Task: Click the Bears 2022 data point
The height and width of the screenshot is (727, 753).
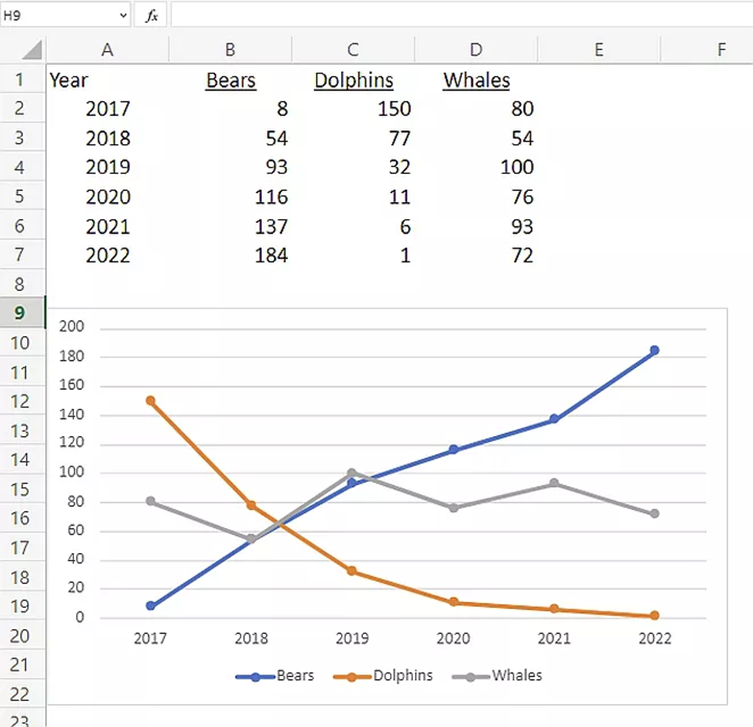Action: click(655, 351)
